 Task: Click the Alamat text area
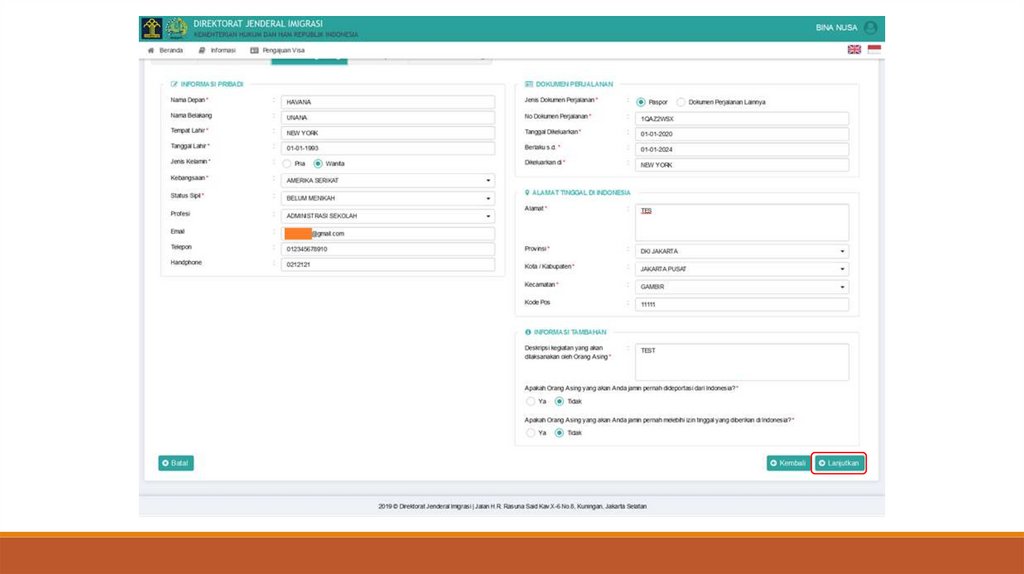tap(742, 223)
